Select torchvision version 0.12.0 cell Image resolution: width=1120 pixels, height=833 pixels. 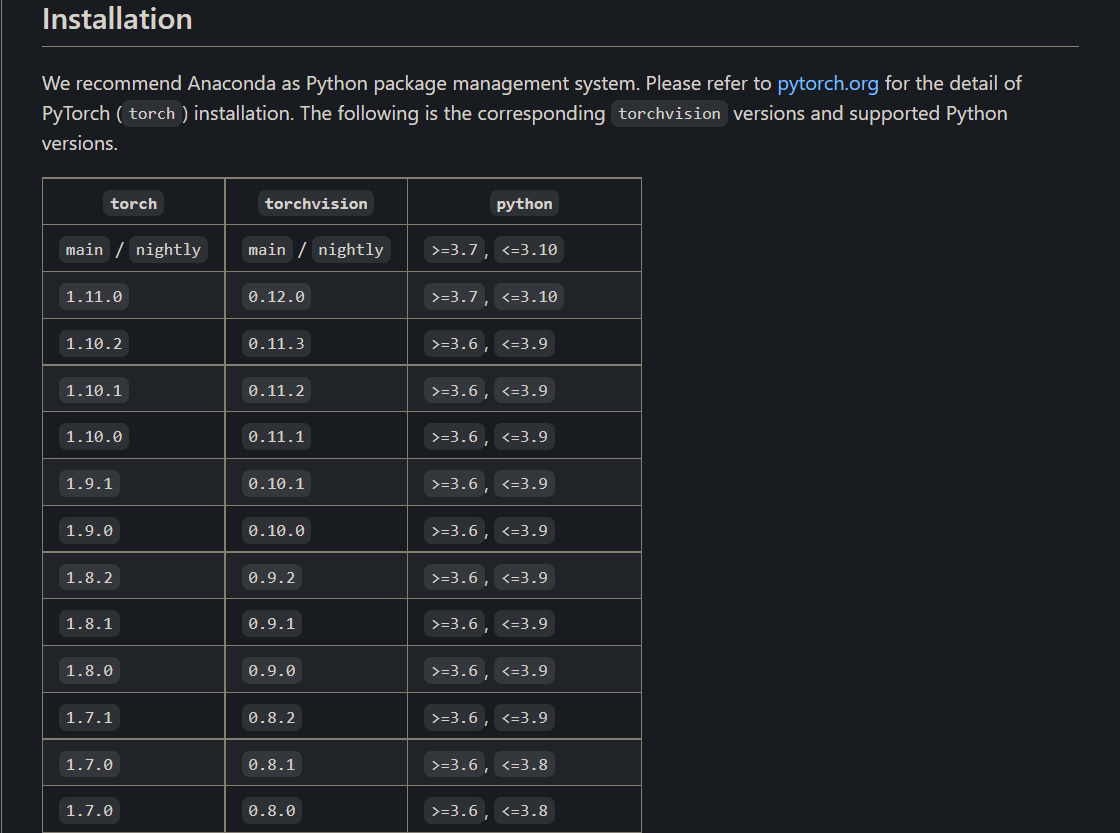tap(276, 296)
